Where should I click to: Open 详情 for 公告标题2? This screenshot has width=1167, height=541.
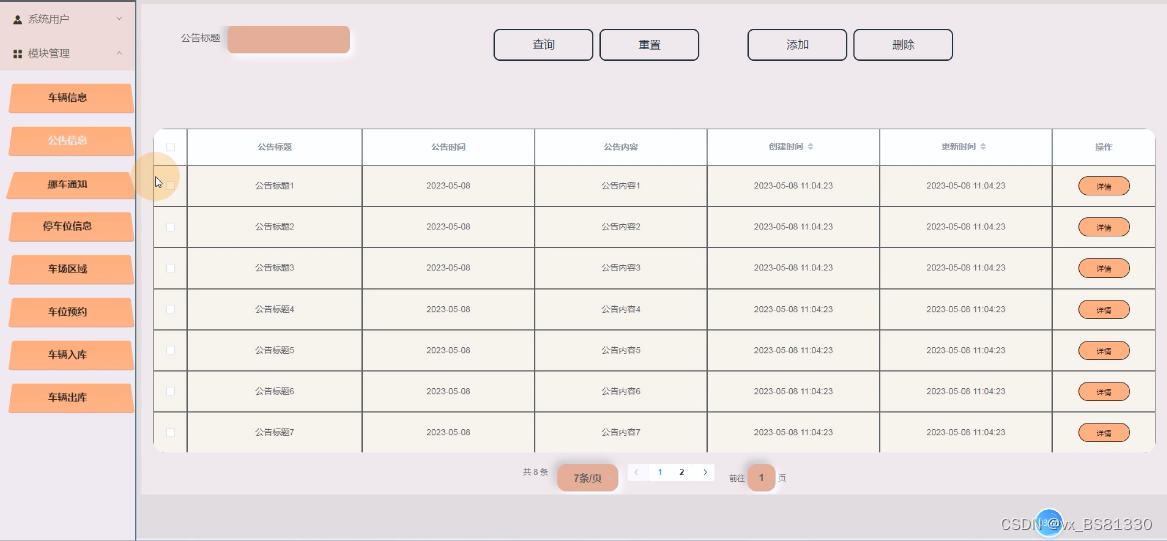[1104, 227]
